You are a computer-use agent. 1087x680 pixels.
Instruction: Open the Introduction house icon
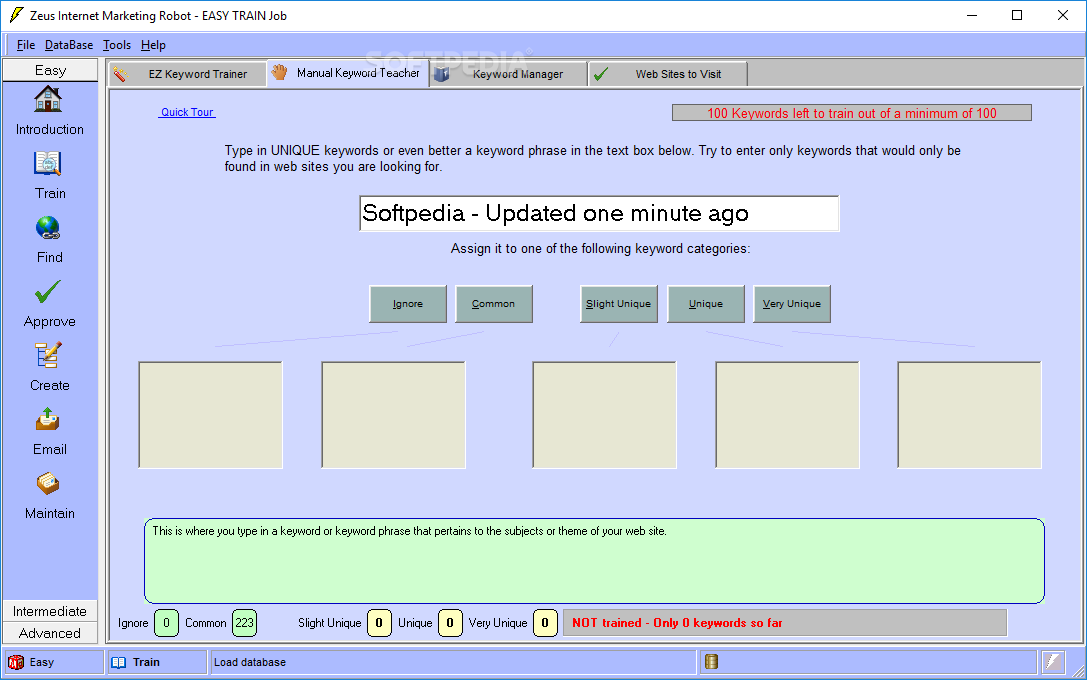click(x=48, y=99)
